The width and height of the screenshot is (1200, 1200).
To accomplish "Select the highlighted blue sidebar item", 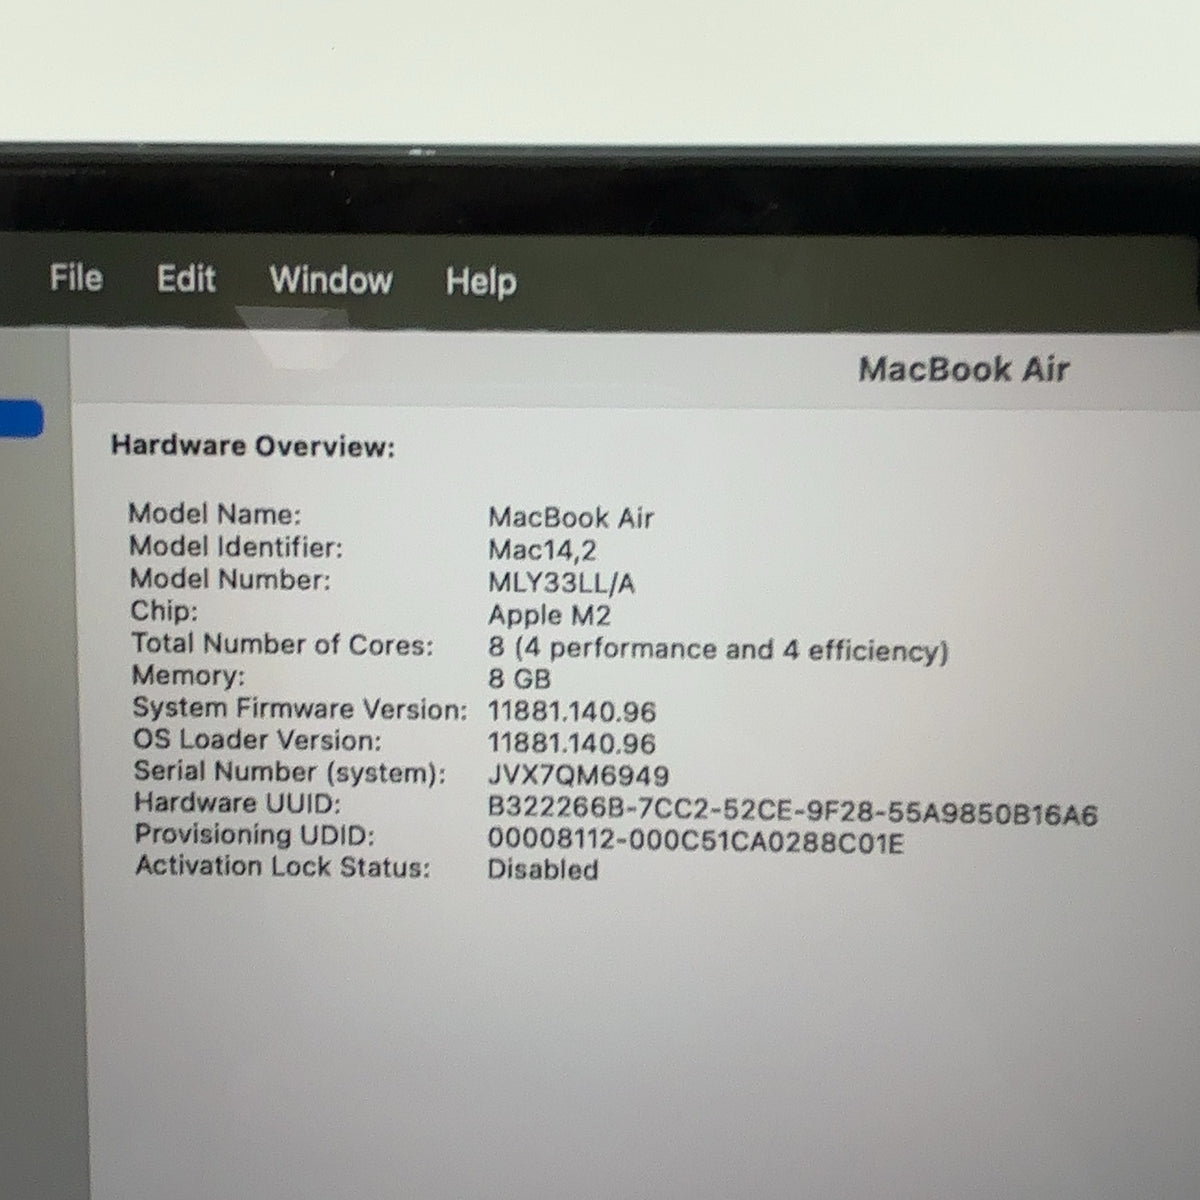I will 21,418.
